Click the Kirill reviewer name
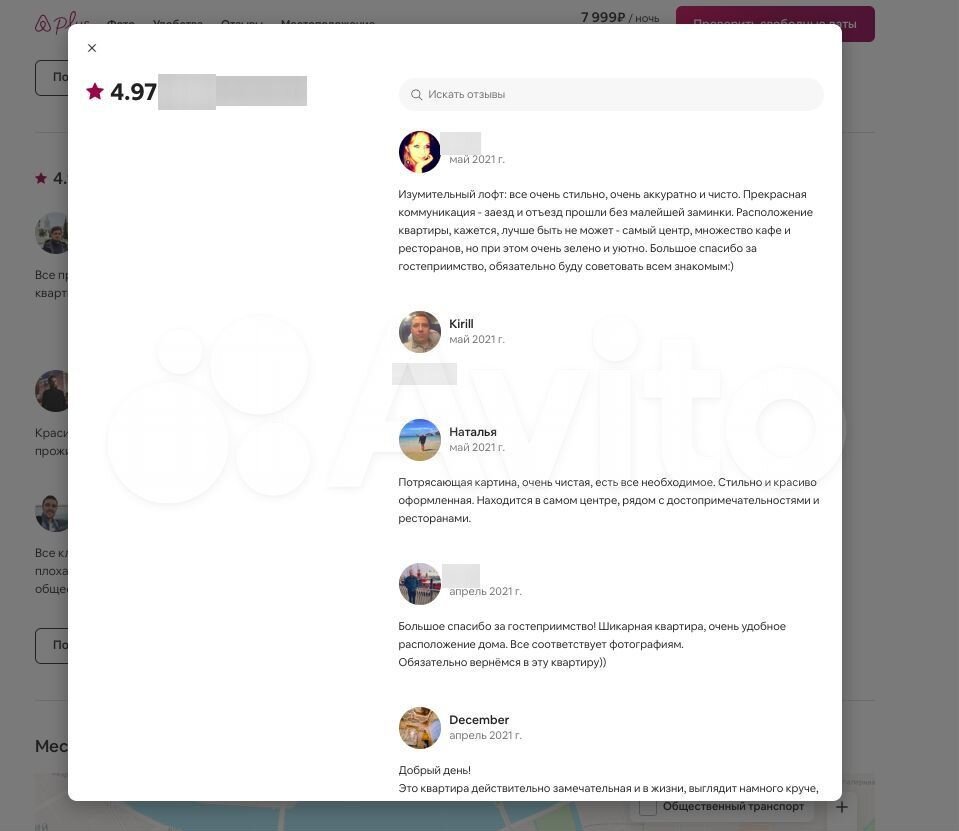Viewport: 959px width, 831px height. (x=461, y=324)
